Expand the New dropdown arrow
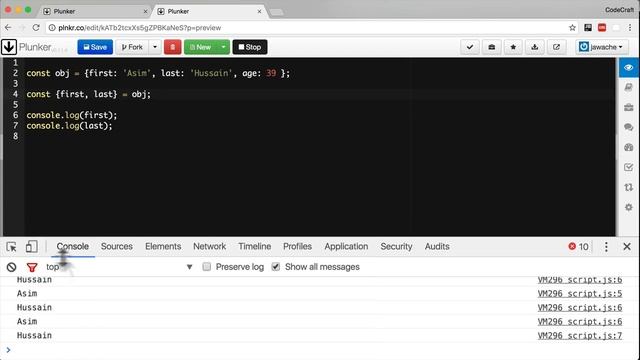The height and width of the screenshot is (360, 640). (223, 47)
